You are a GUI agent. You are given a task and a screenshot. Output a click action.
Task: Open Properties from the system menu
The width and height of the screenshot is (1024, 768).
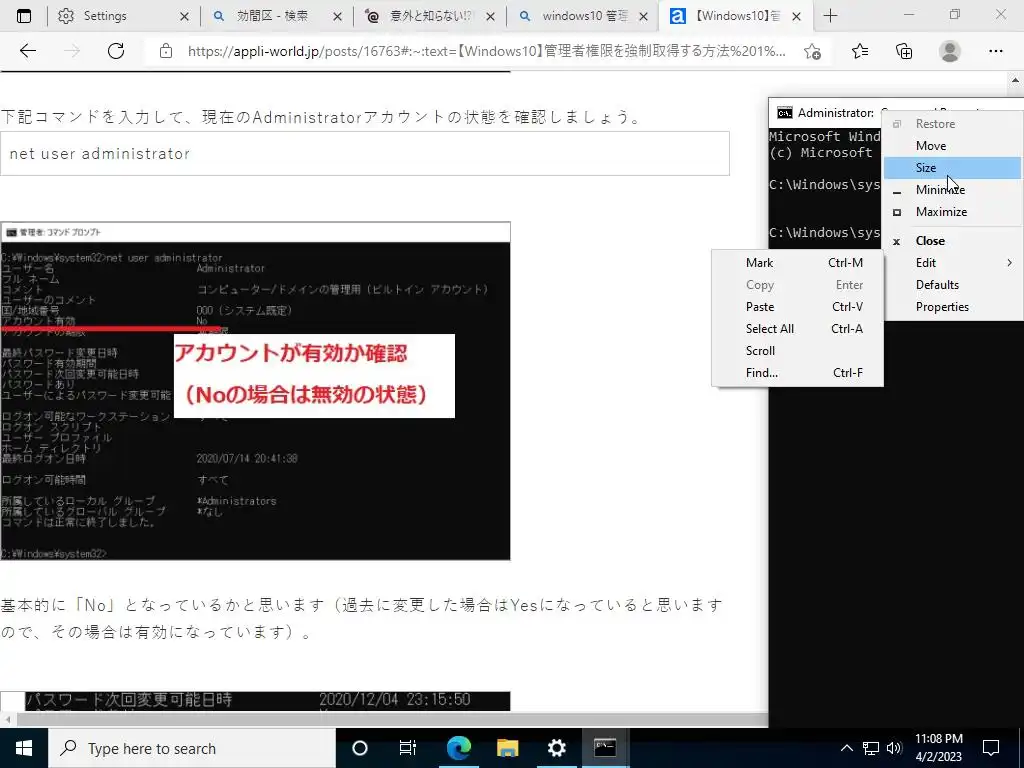(x=952, y=306)
